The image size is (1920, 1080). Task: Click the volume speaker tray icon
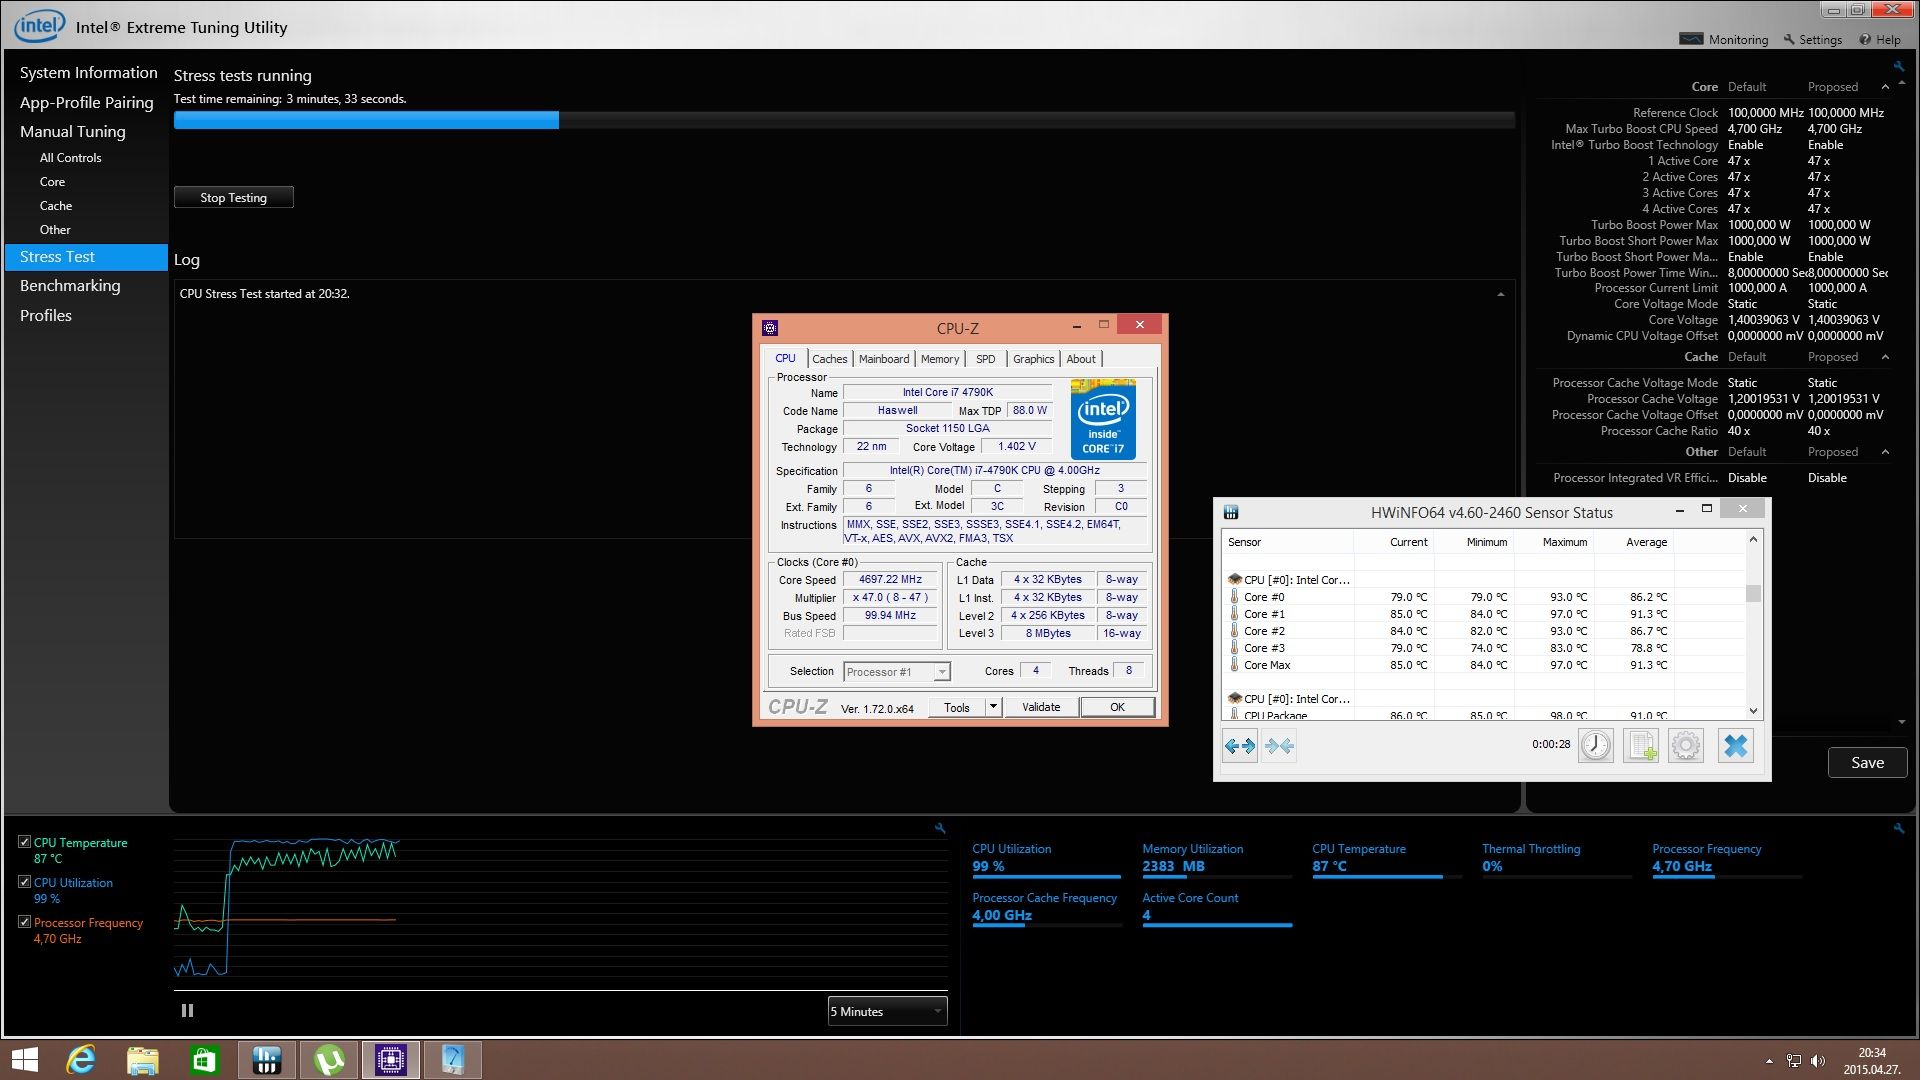click(1818, 1061)
